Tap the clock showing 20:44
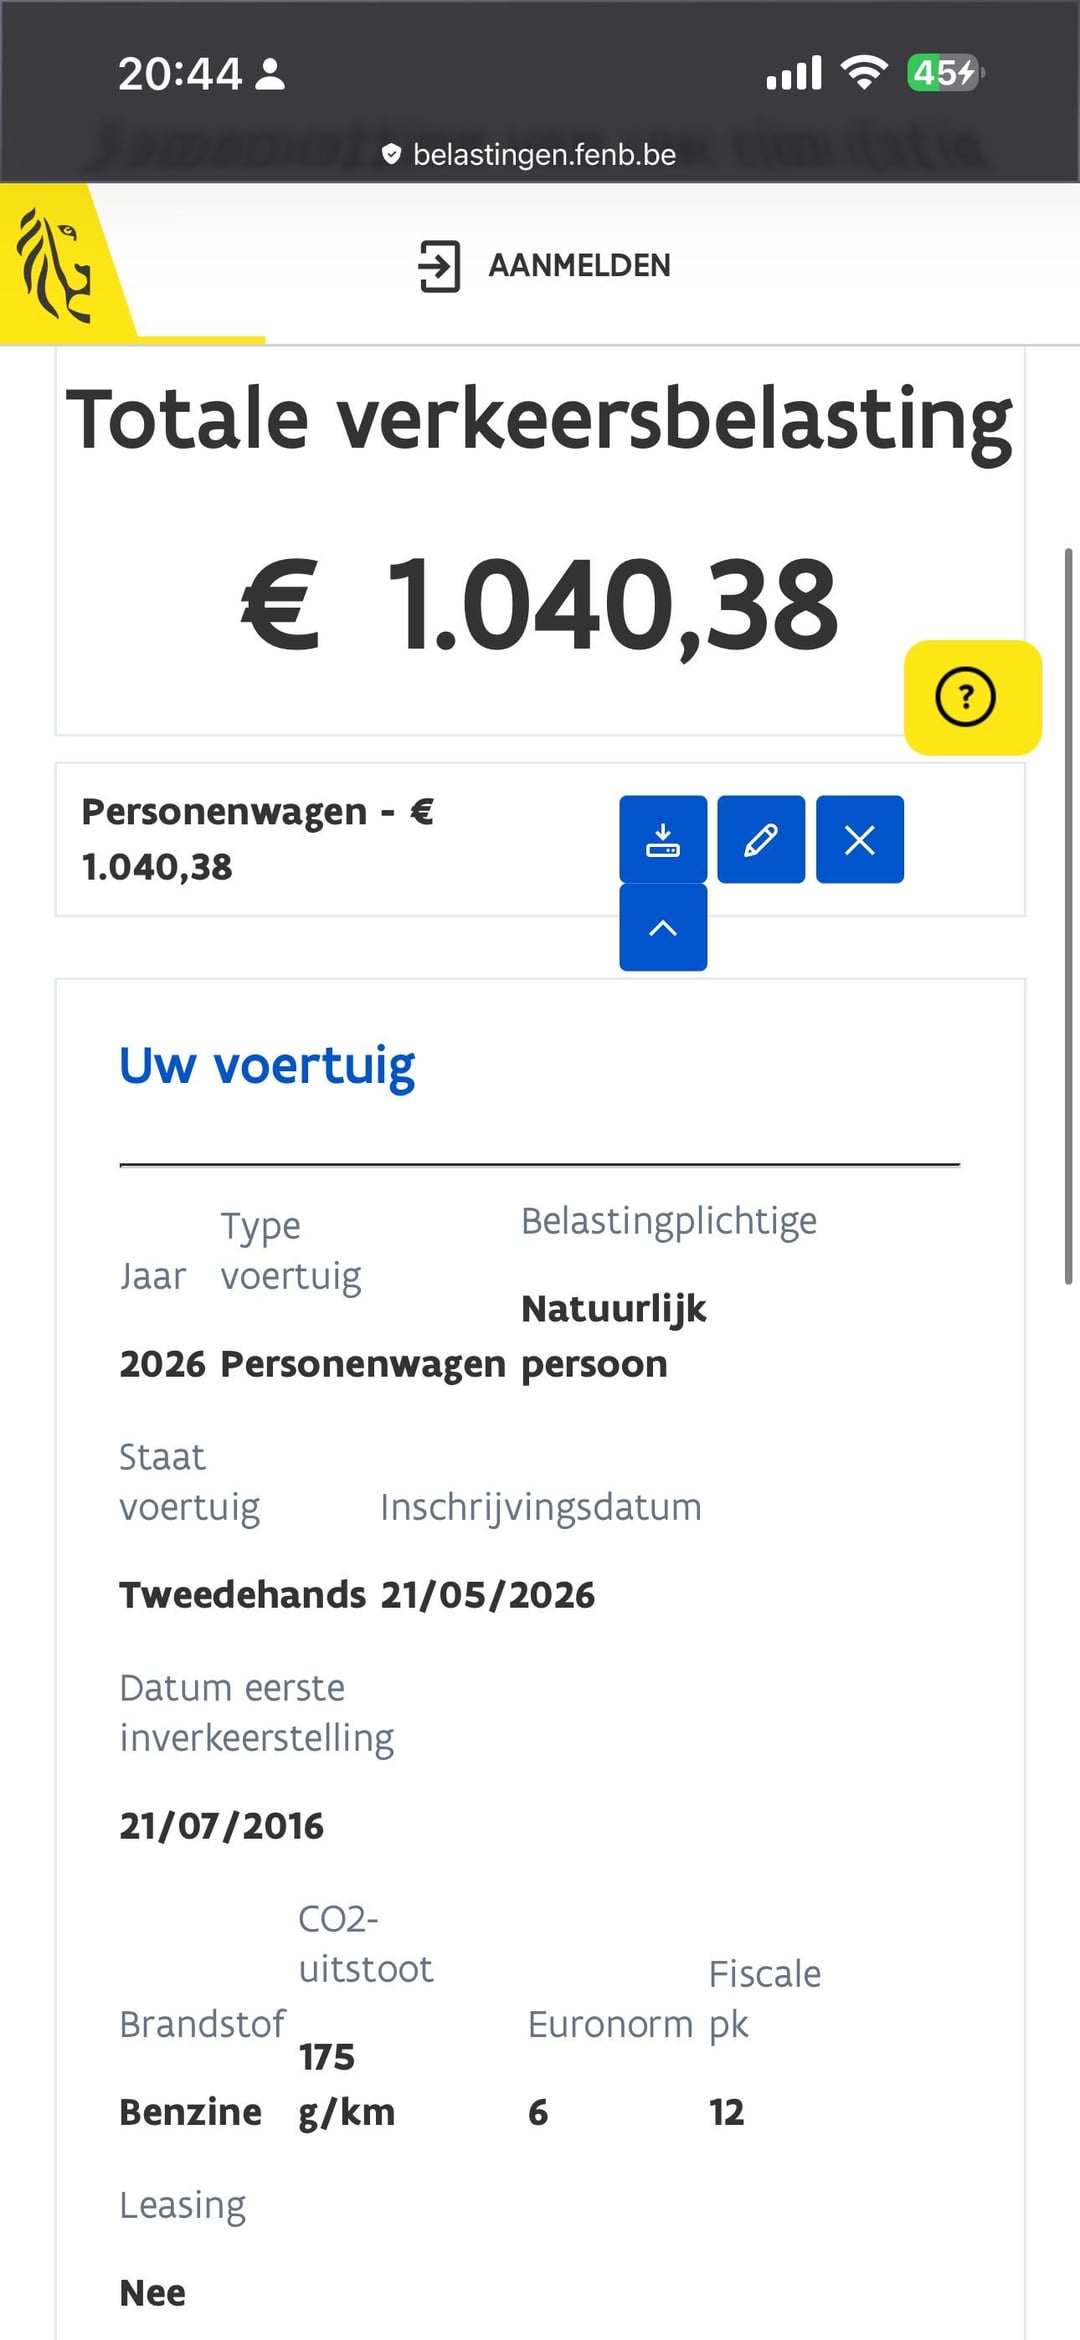Screen dimensions: 1080x2340 [x=180, y=74]
